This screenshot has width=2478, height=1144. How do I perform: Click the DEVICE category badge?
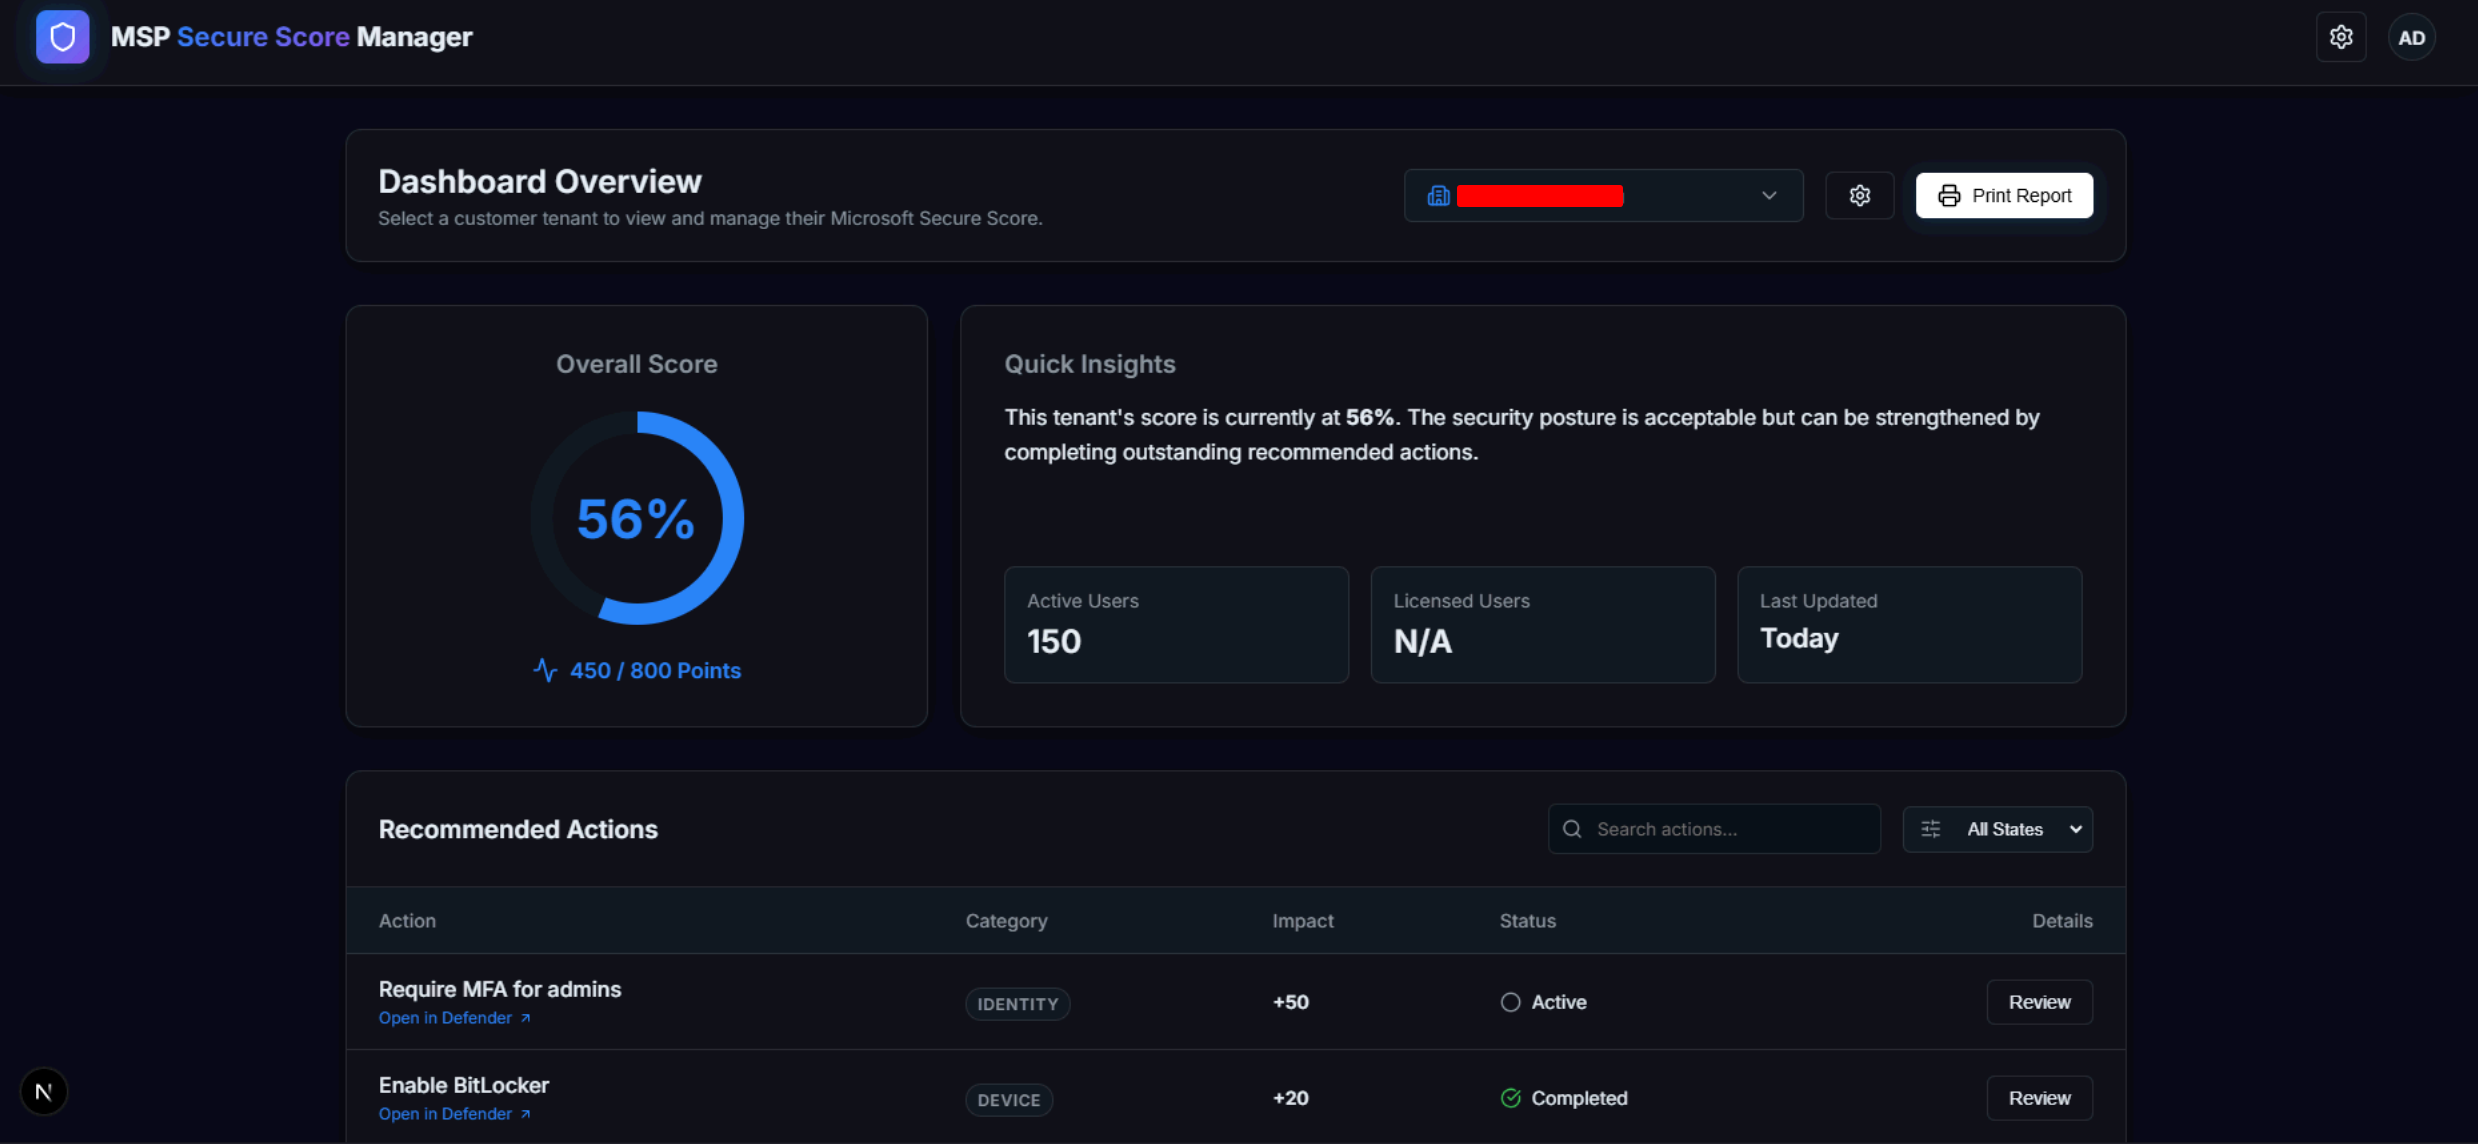(1008, 1100)
